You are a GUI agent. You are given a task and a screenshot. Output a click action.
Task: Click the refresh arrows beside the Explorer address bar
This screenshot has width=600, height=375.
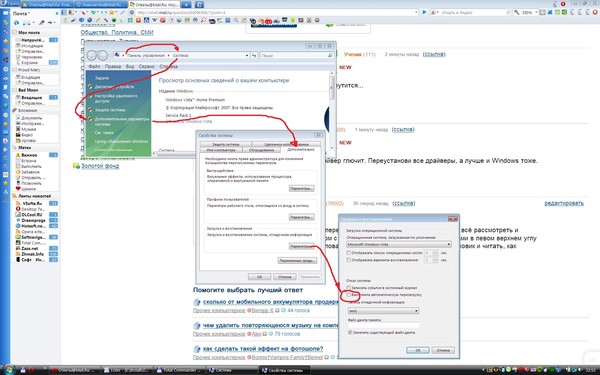[254, 55]
